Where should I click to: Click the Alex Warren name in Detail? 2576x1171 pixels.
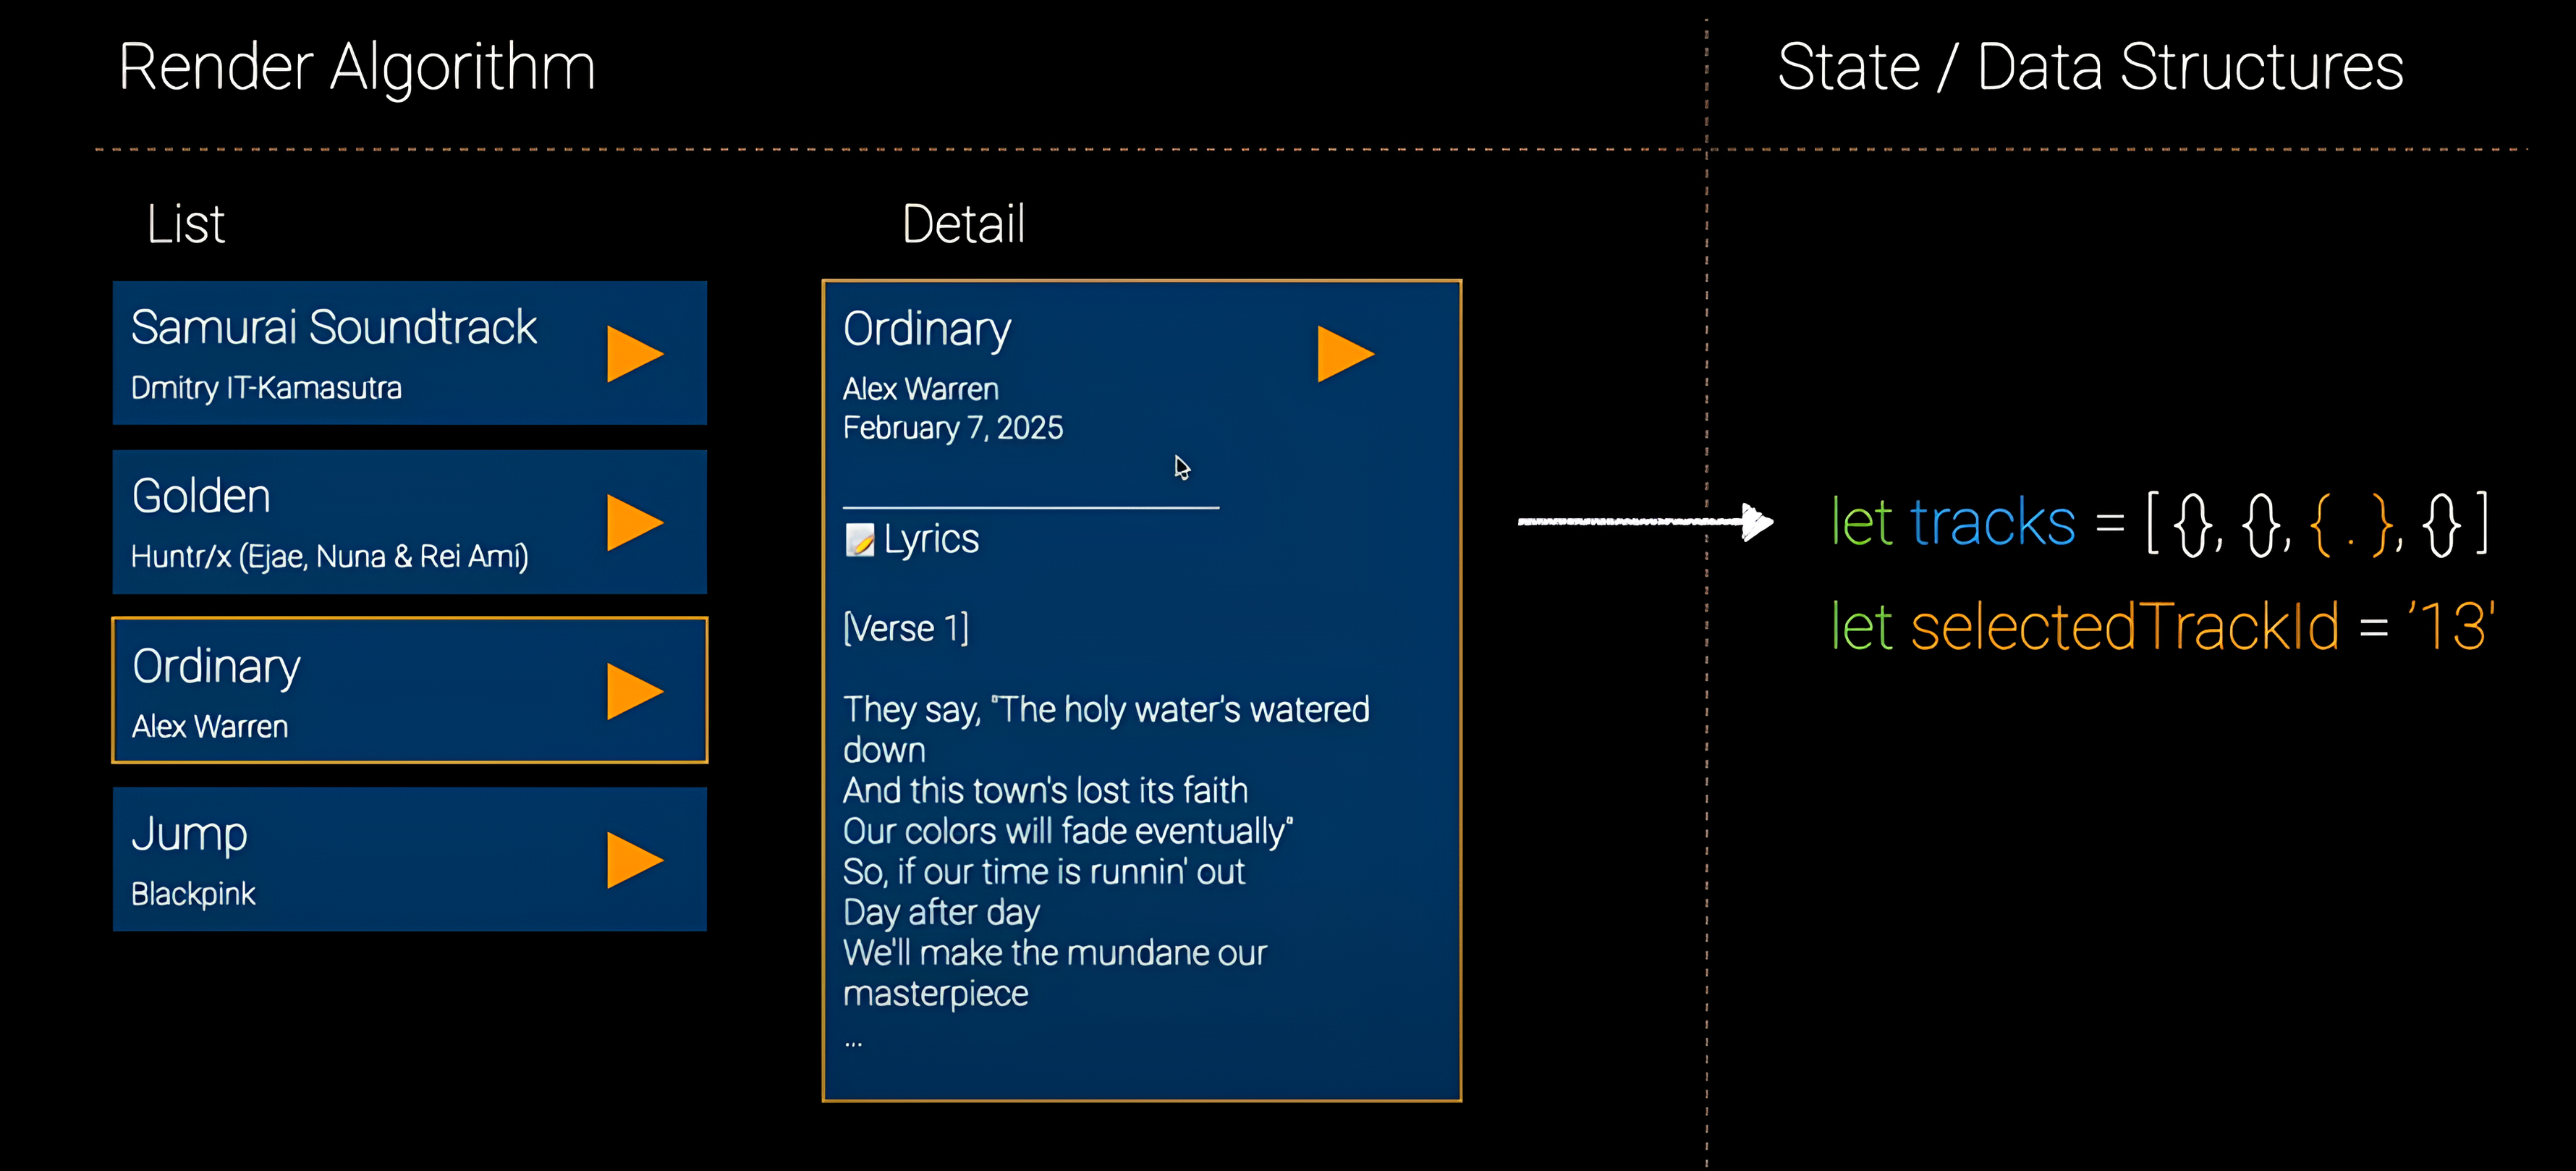[920, 388]
